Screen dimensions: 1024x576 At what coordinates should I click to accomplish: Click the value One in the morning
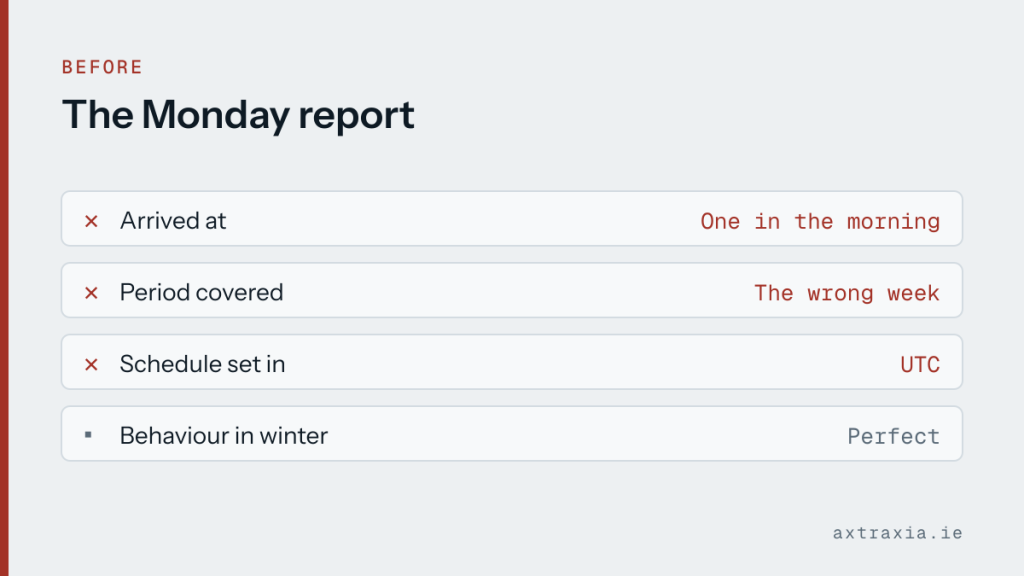pos(820,221)
